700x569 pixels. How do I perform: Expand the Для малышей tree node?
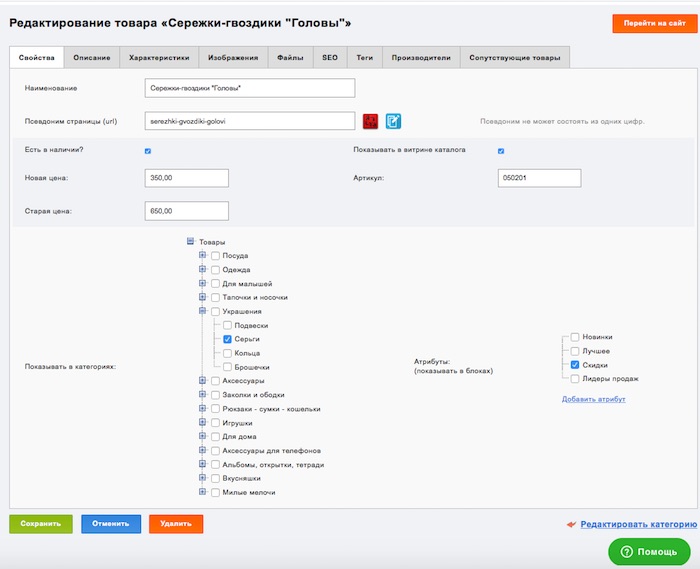(x=202, y=283)
